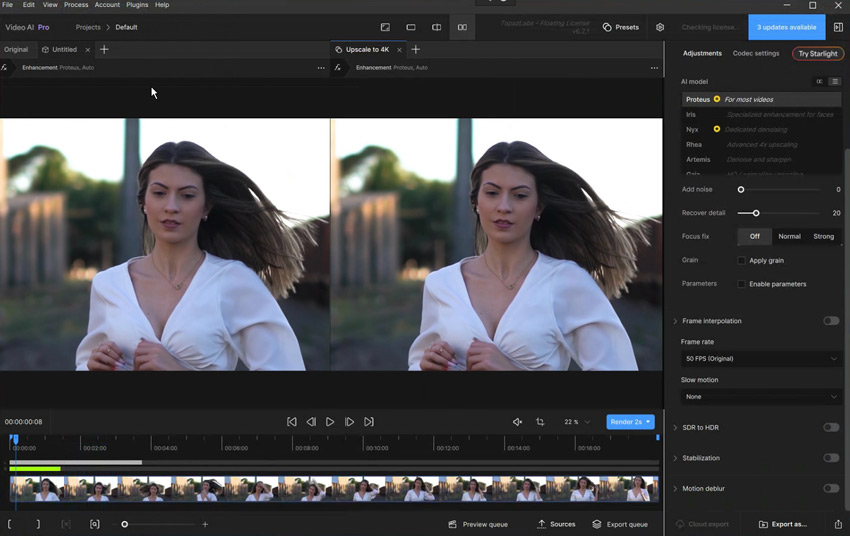The image size is (850, 536).
Task: Switch to Codec settings tab
Action: click(756, 53)
